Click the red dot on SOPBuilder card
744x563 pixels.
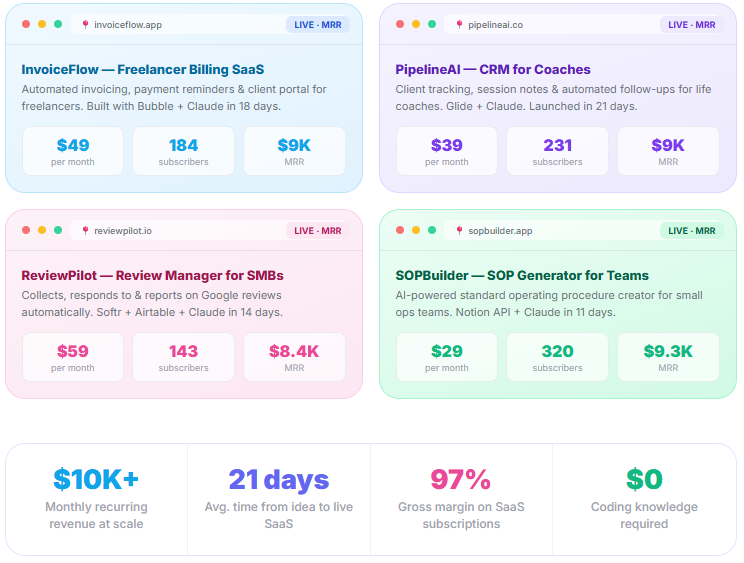[400, 230]
